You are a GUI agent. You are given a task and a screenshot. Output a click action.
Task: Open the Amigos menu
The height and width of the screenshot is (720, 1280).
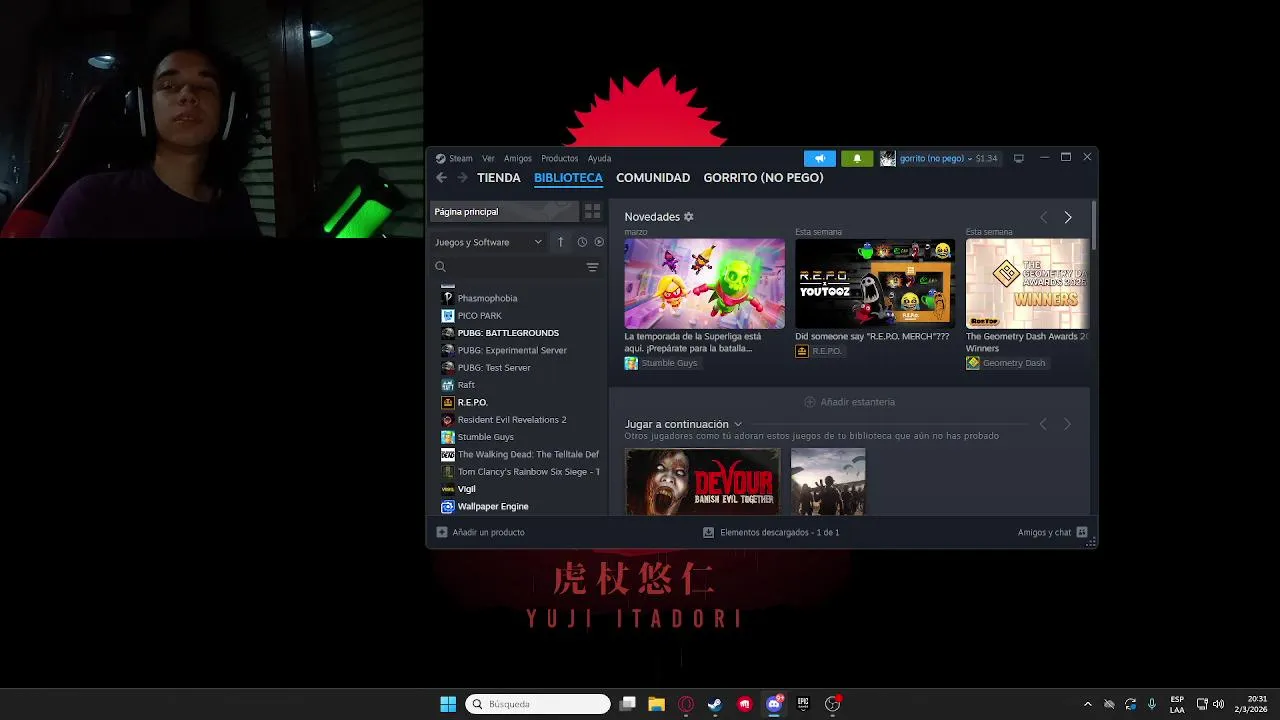[x=518, y=158]
